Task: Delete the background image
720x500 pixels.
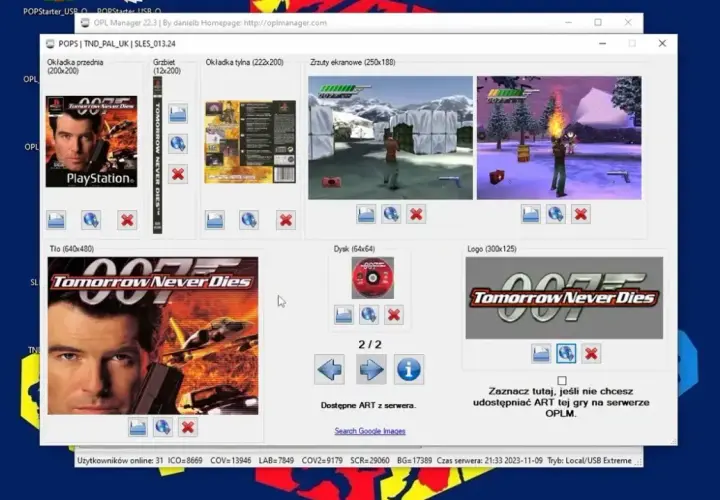Action: [x=187, y=427]
